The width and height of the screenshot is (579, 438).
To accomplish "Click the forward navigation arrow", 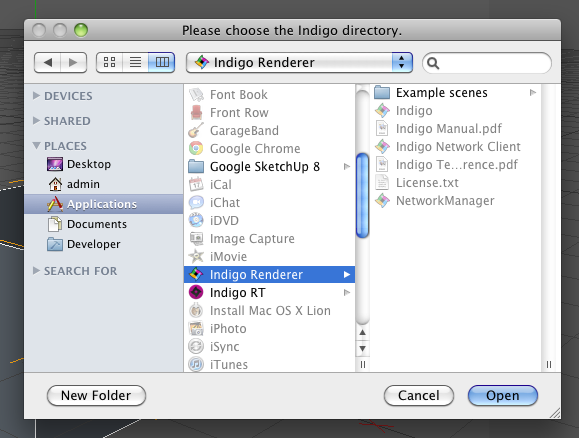I will pos(73,62).
